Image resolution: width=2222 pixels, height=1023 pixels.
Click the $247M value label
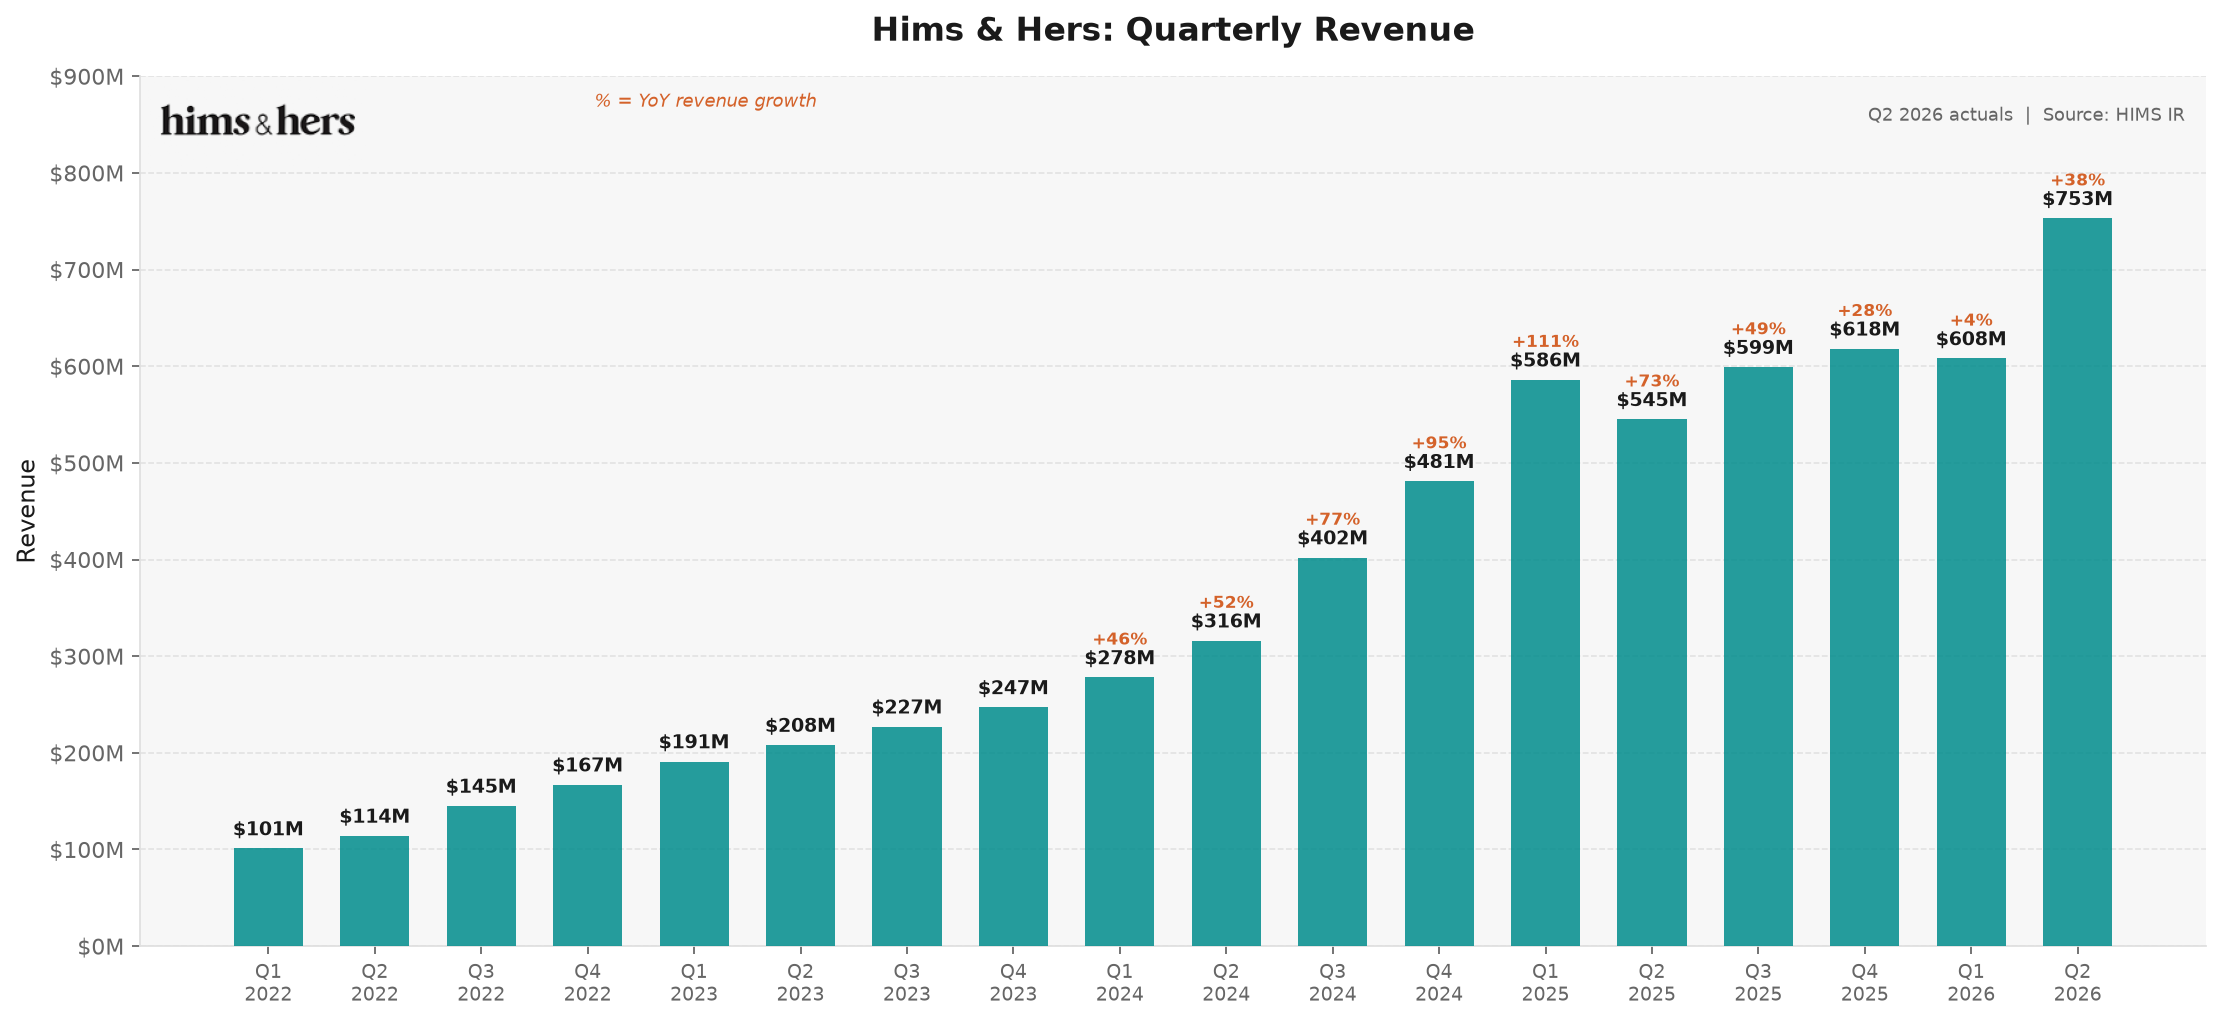click(1013, 688)
